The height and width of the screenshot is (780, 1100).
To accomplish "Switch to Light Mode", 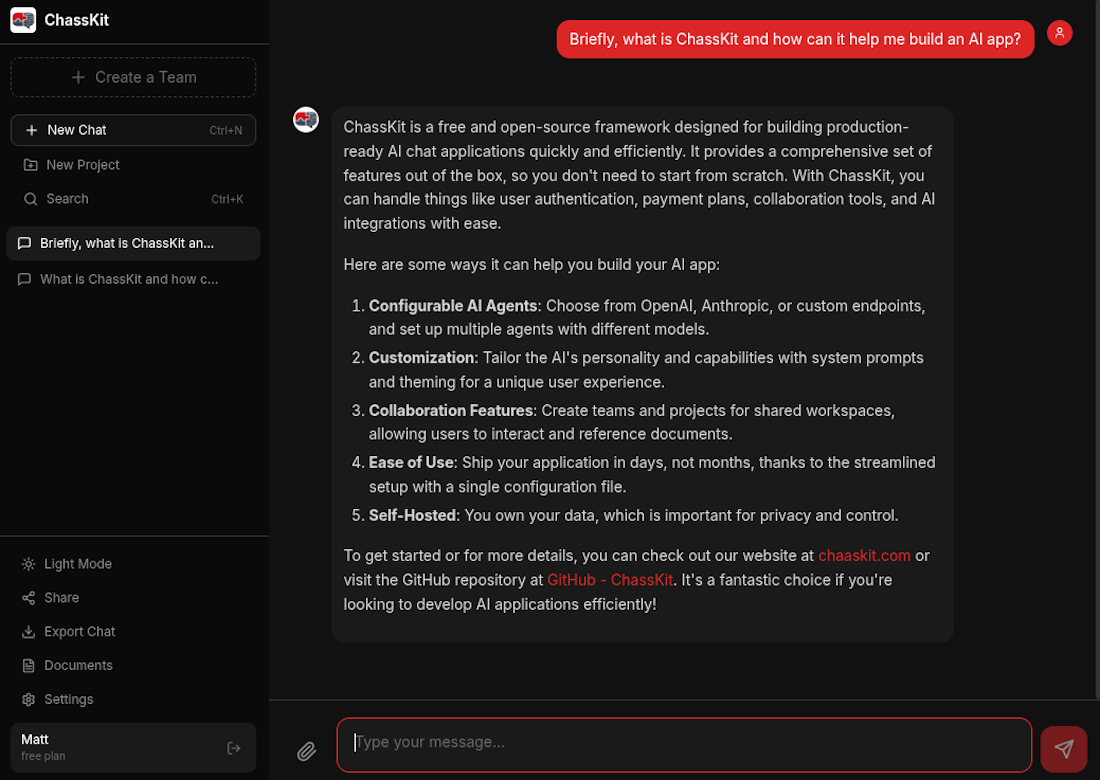I will (66, 563).
